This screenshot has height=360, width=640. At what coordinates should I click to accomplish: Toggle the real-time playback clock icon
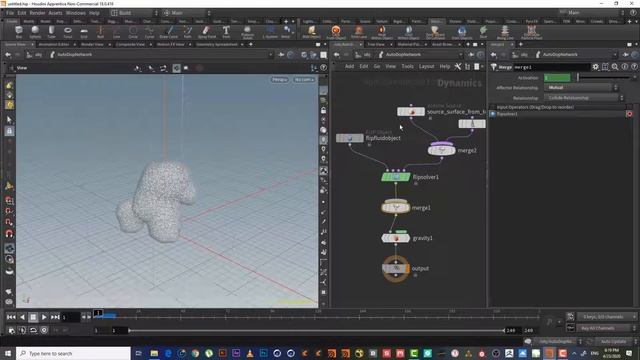tap(44, 330)
